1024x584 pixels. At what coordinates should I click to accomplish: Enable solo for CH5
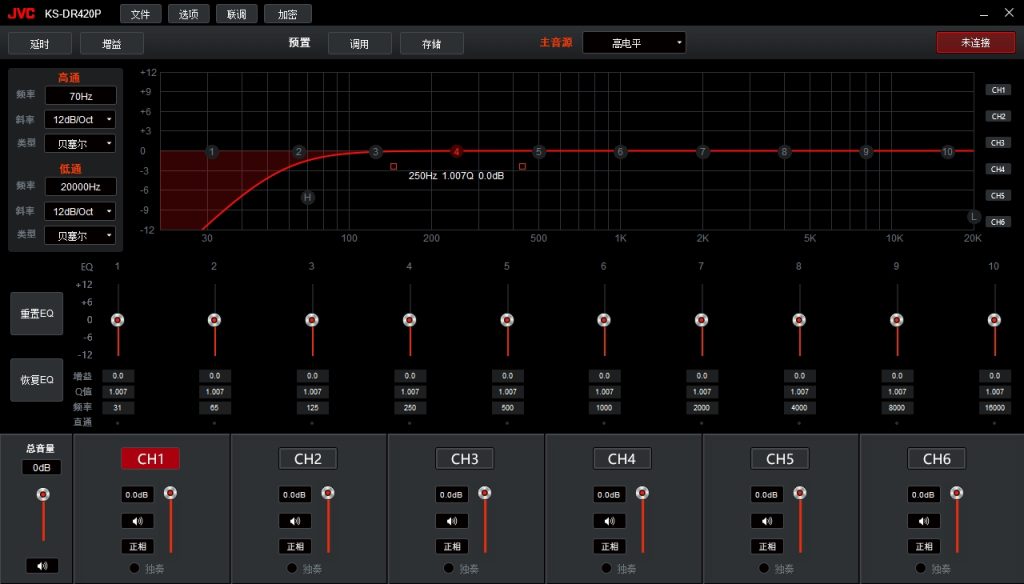763,568
